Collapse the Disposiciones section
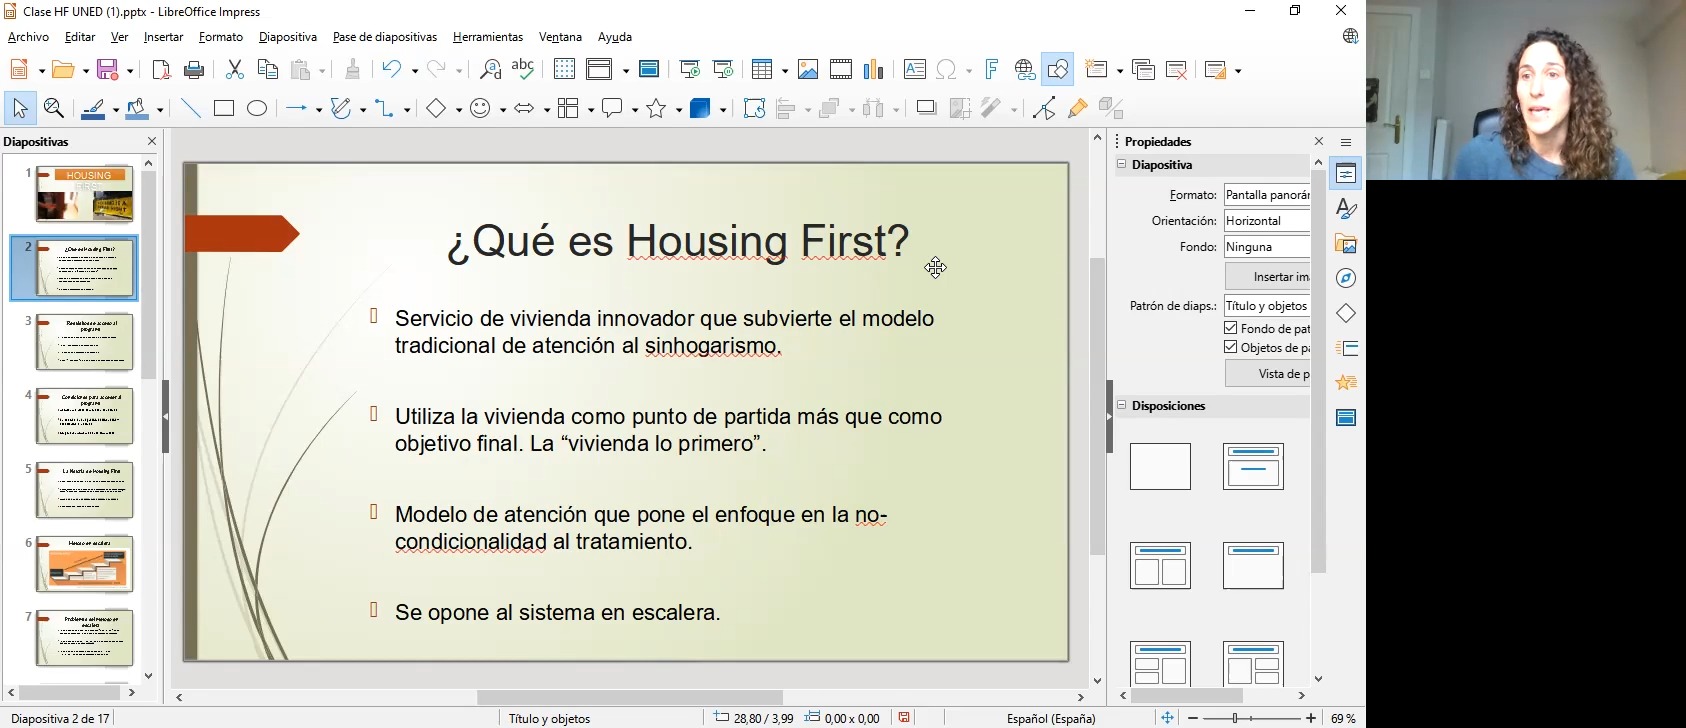The image size is (1686, 728). pos(1122,406)
